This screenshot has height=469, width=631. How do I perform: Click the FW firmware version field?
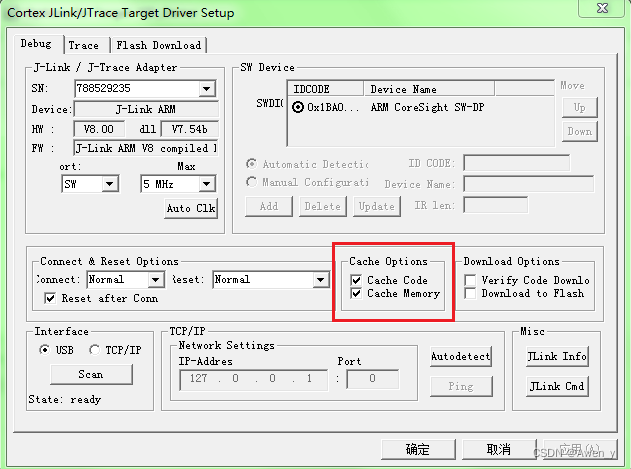[146, 148]
